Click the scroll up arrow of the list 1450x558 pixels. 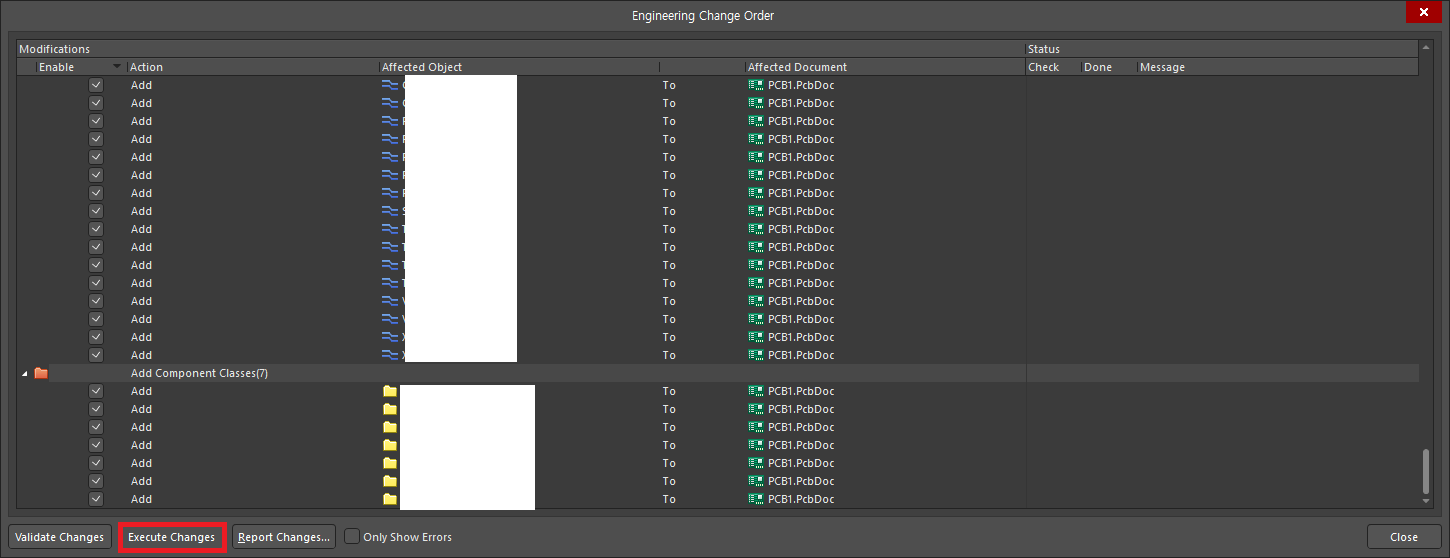pos(1426,48)
